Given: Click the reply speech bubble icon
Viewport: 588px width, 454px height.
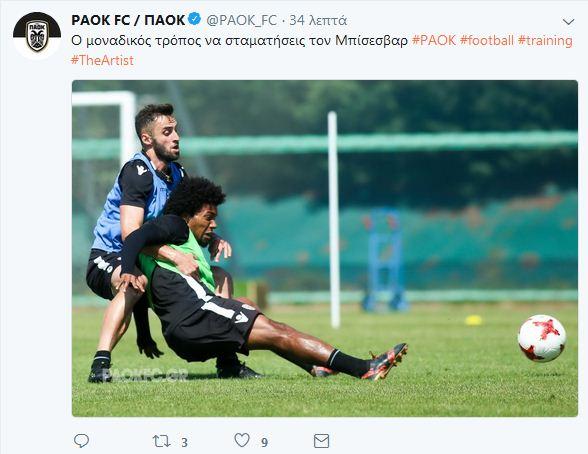Looking at the screenshot, I should point(81,441).
